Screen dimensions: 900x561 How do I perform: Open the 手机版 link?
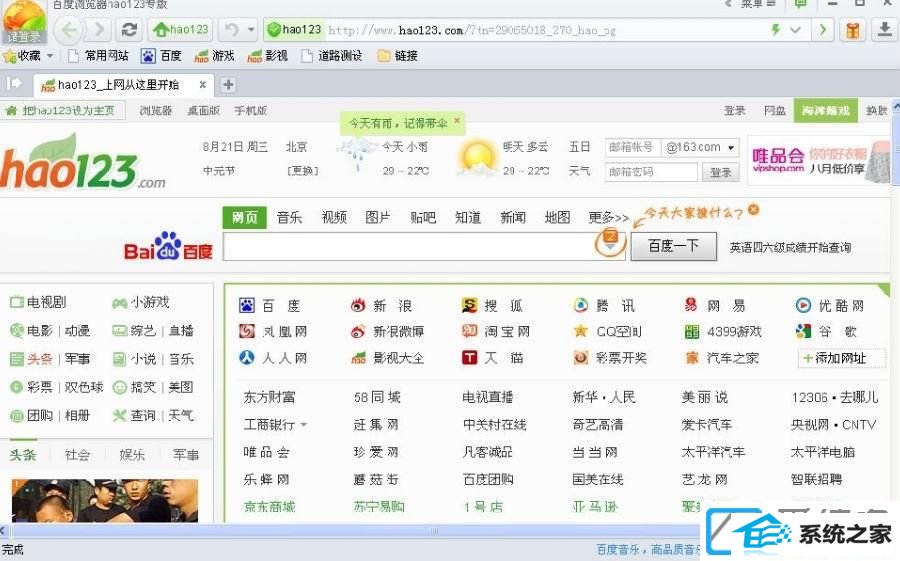[x=250, y=110]
